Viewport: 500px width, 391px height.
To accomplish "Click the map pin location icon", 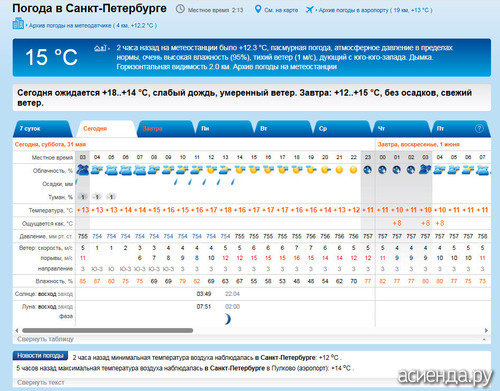I will point(258,9).
